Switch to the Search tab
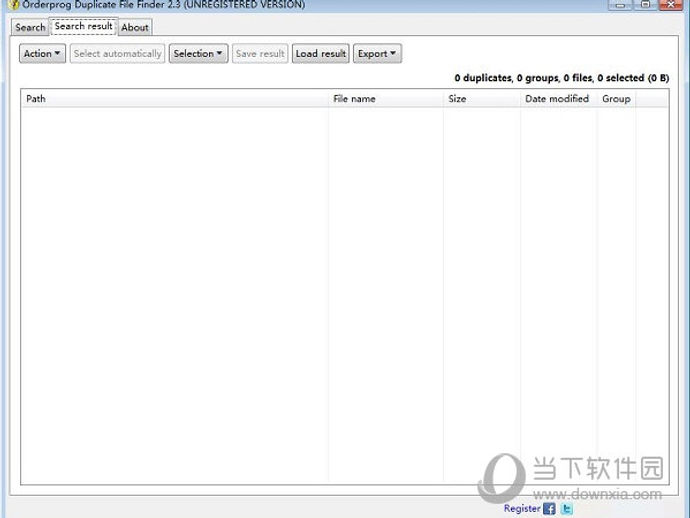Viewport: 690px width, 518px height. point(29,27)
